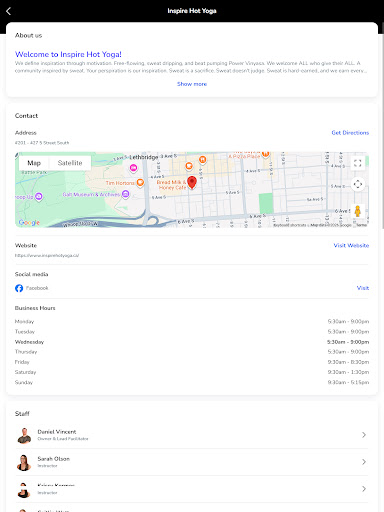The image size is (384, 512).
Task: Click Saturday hours 9:30am - 1:30pm
Action: point(348,372)
